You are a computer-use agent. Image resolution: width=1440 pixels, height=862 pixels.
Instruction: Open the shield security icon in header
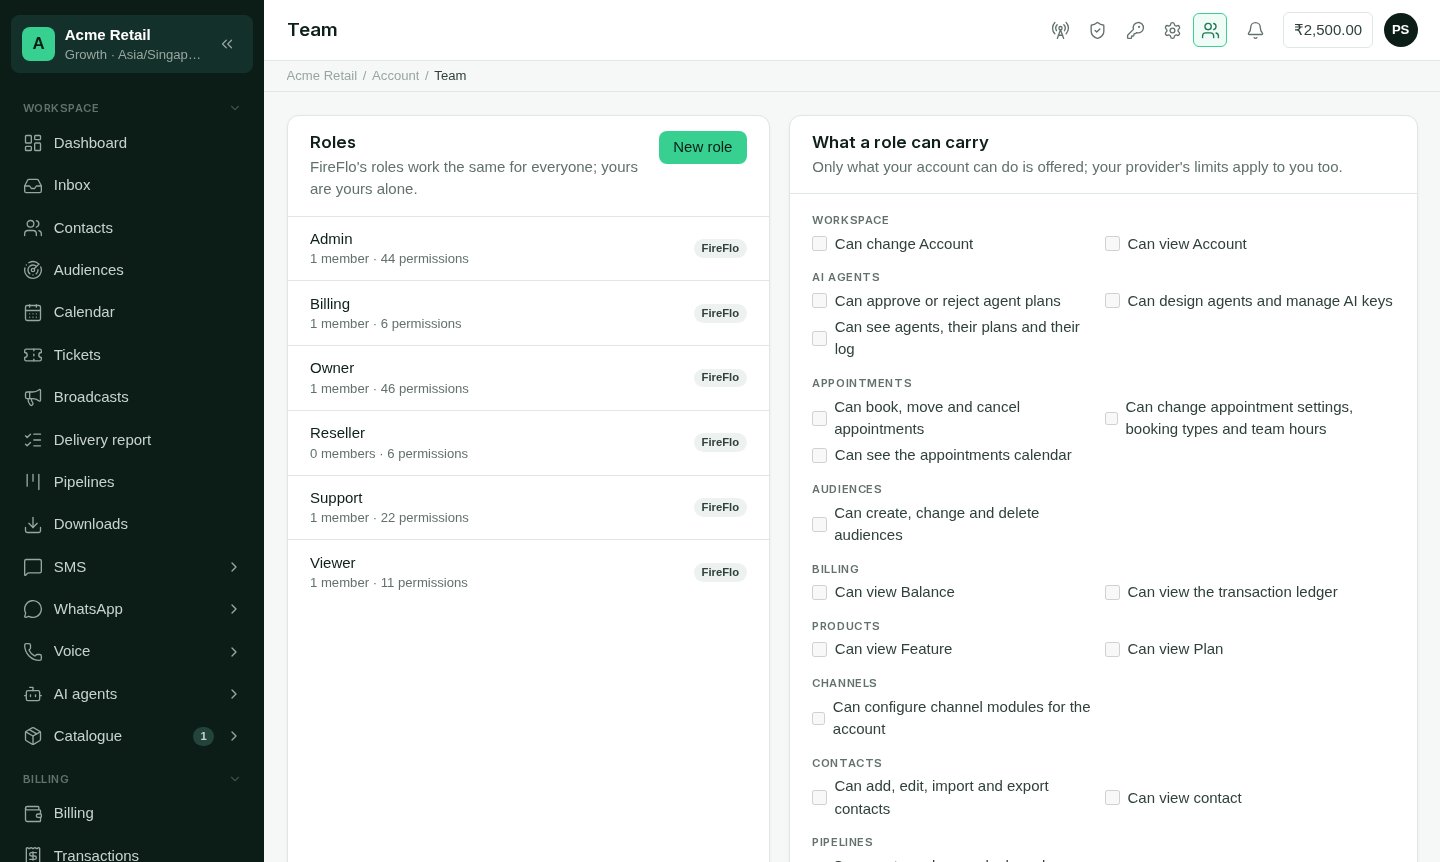tap(1097, 30)
